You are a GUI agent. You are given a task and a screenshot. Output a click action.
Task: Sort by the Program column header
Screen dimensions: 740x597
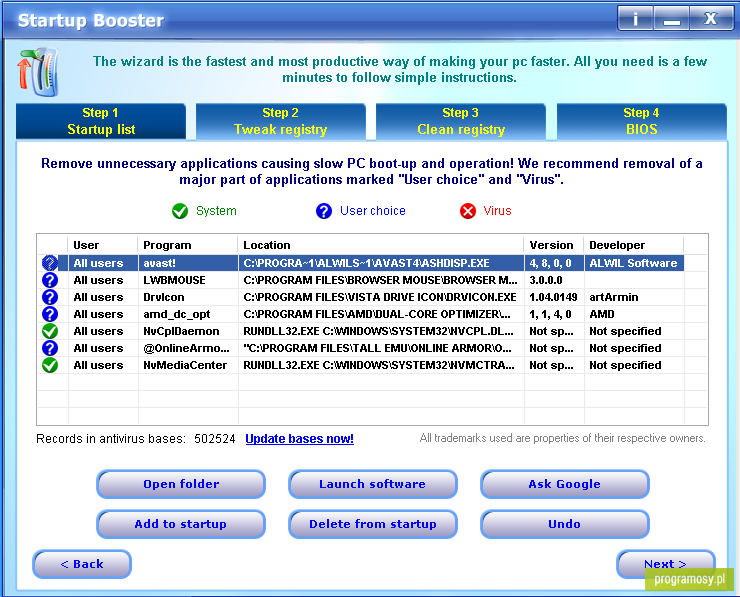click(x=188, y=245)
